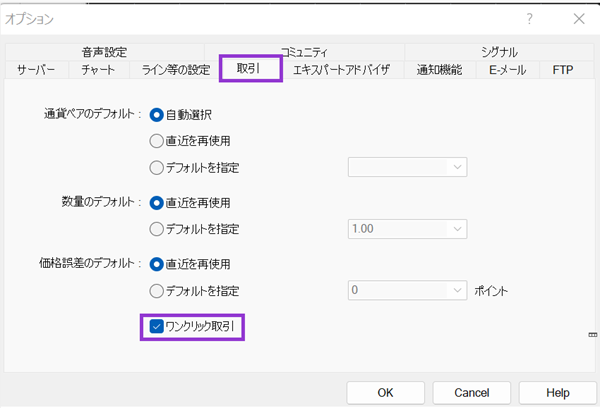Click the question mark help icon in title bar

point(530,18)
